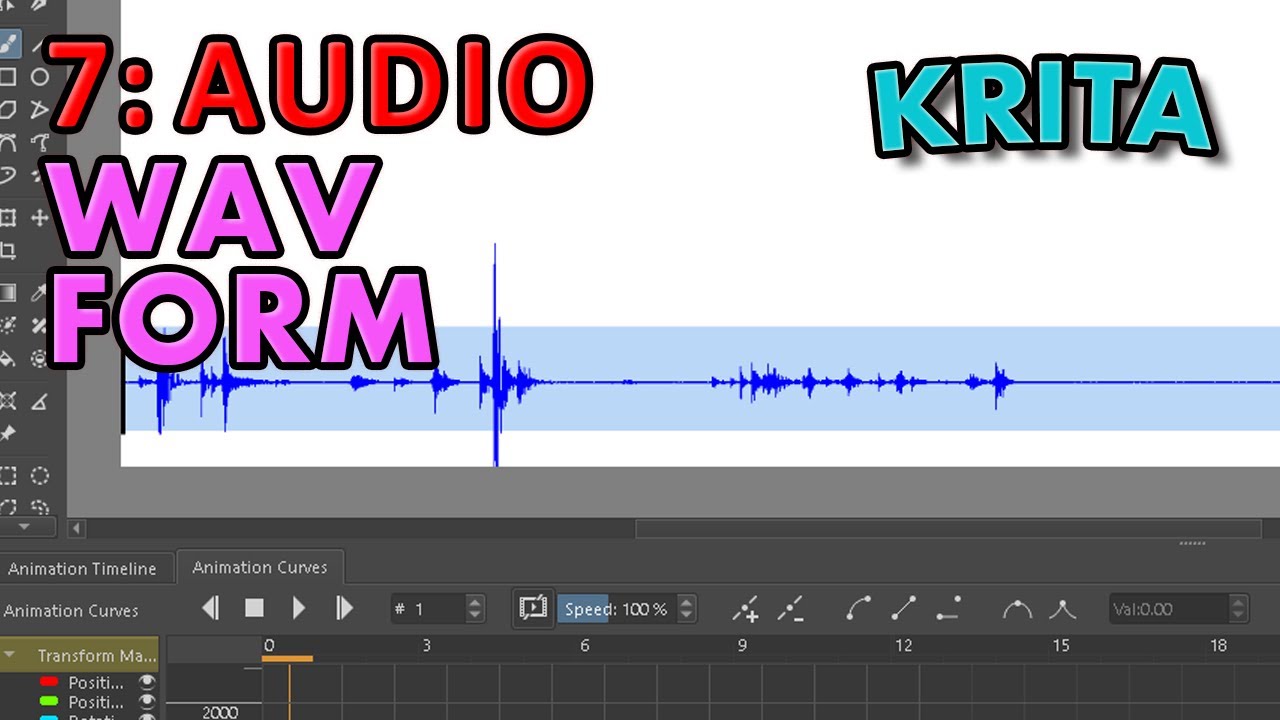Click the 'Animation Curves' docker title
Viewport: 1280px width, 720px height.
coord(71,610)
